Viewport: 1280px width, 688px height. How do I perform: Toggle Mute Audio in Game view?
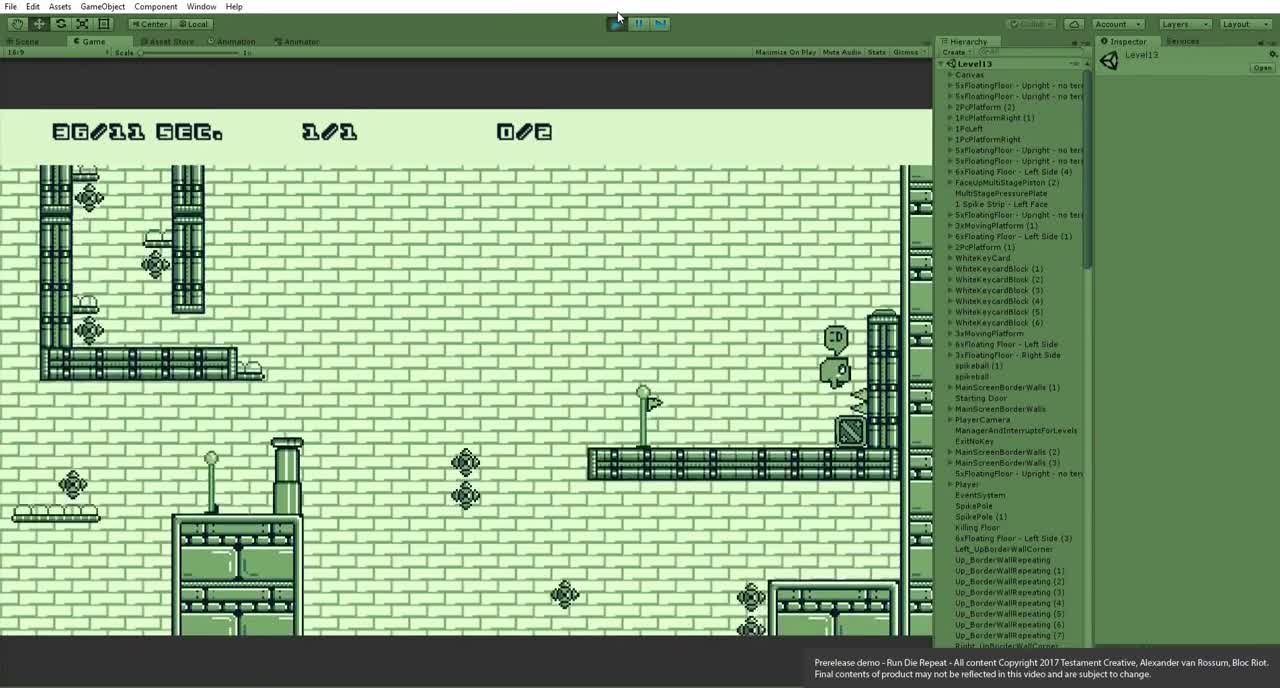(841, 52)
